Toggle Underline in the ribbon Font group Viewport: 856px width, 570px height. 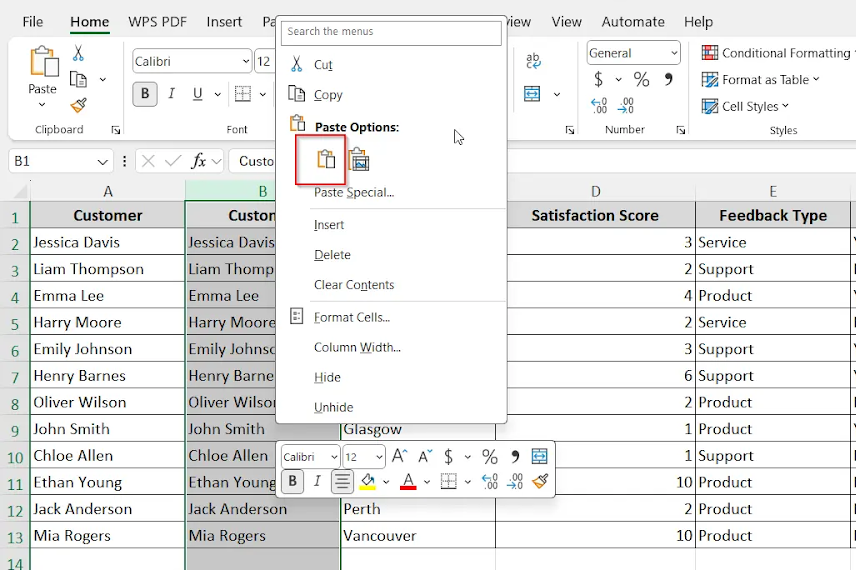198,94
